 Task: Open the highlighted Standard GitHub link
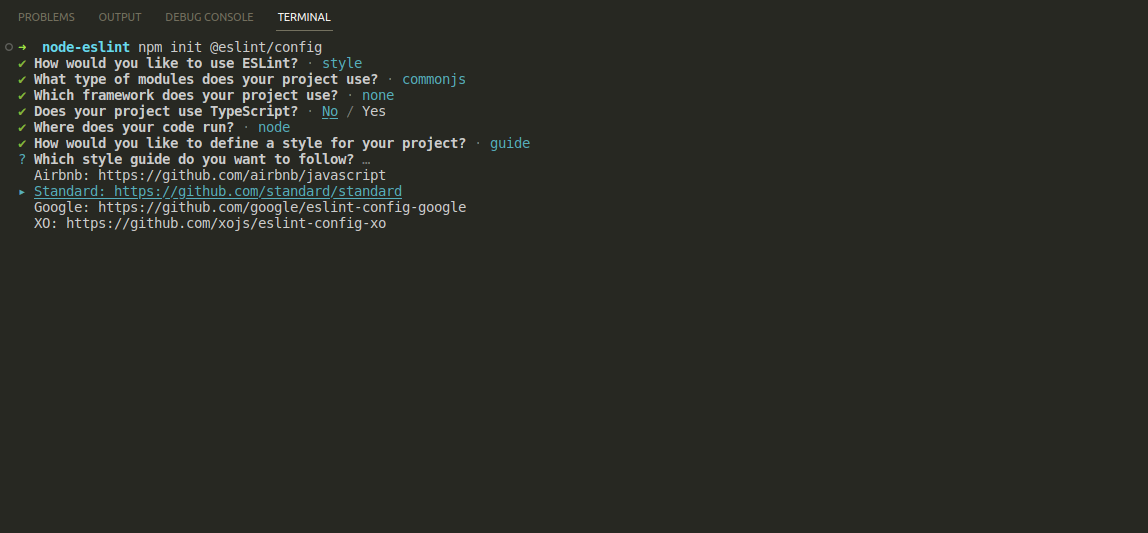258,191
